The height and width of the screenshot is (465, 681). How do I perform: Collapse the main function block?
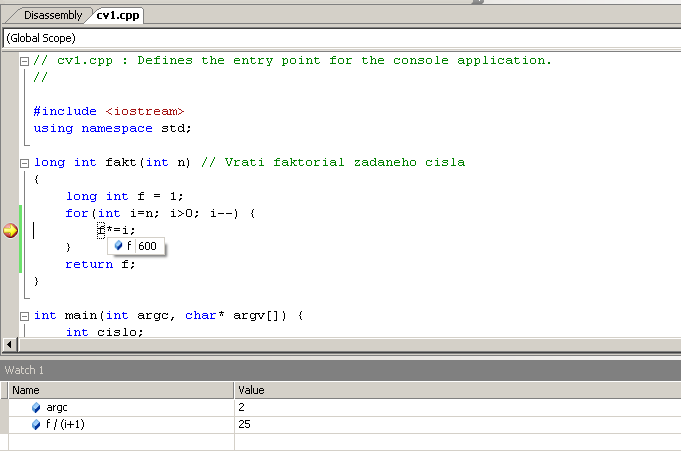click(25, 316)
